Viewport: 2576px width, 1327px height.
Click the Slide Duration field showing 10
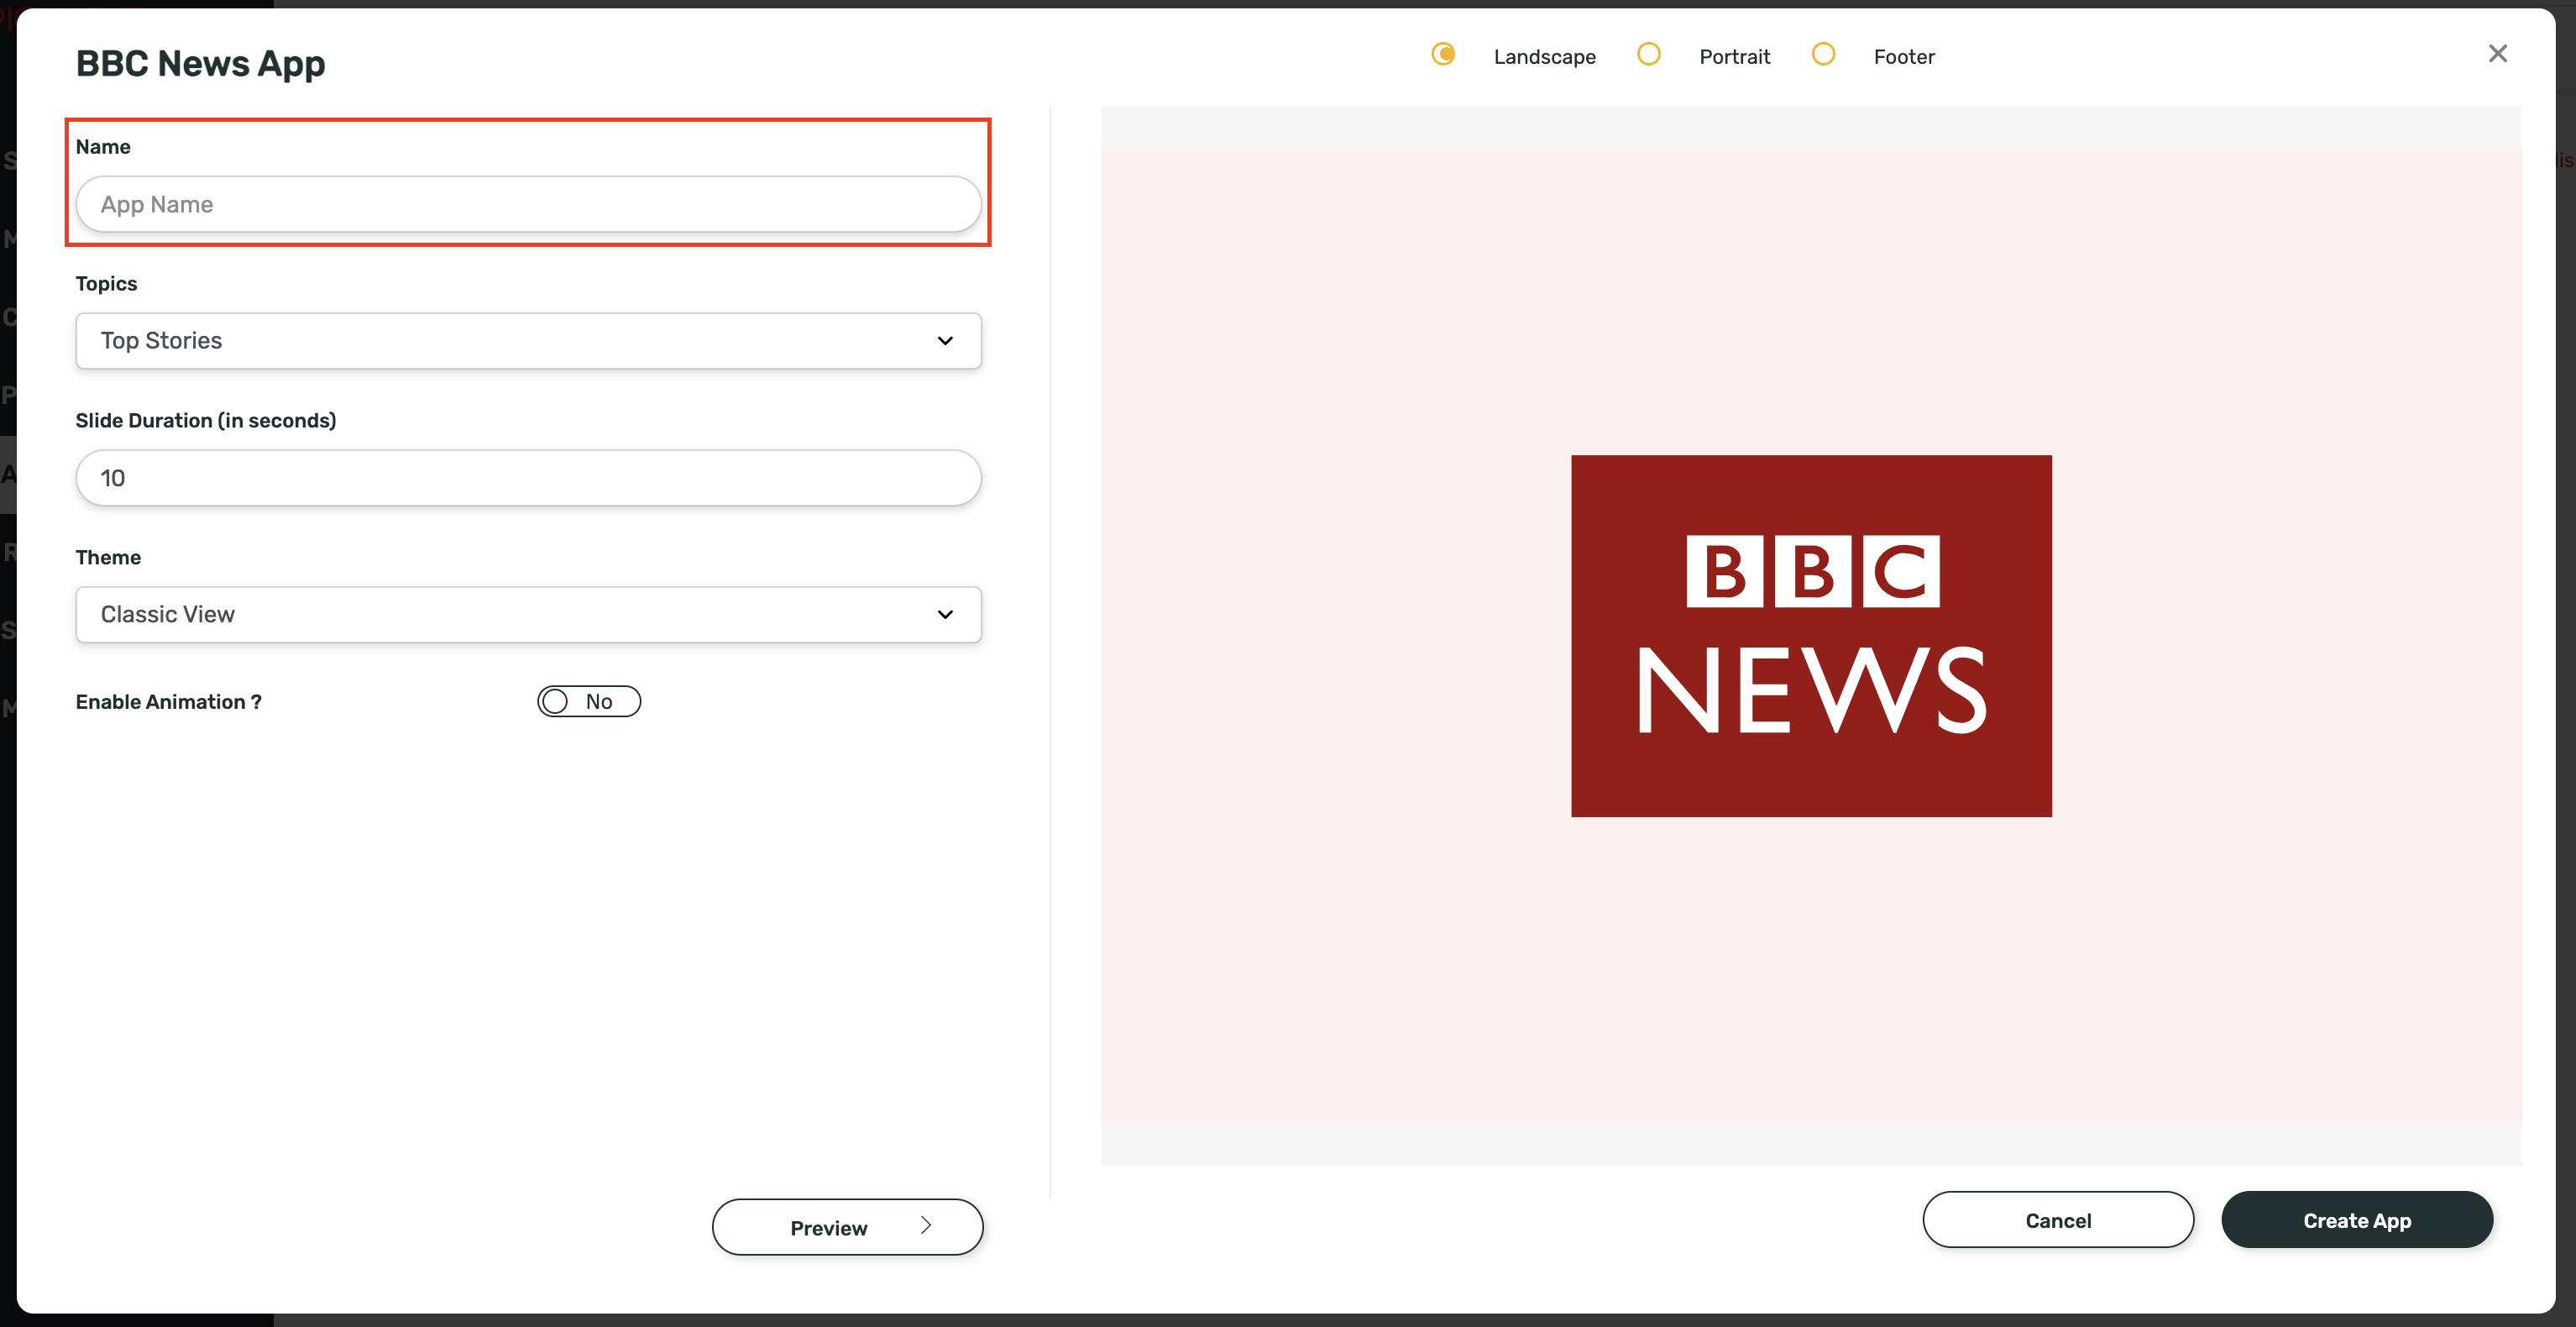[528, 478]
